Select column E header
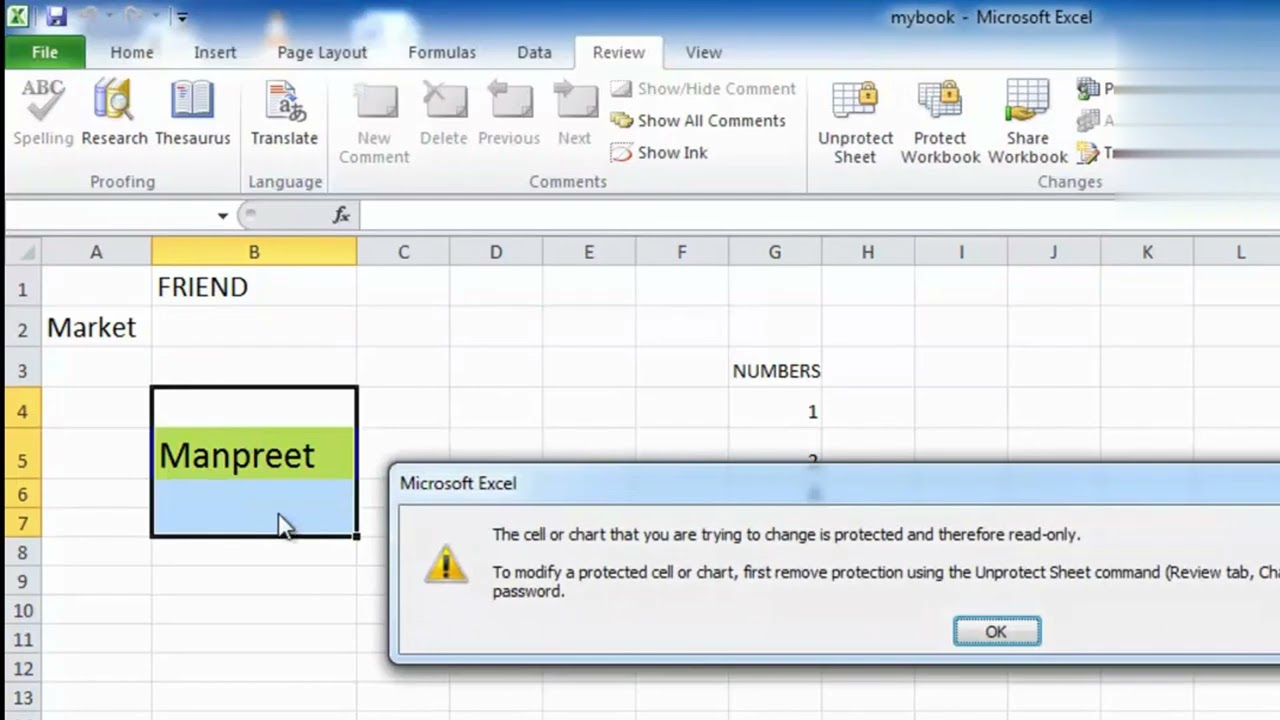Image resolution: width=1280 pixels, height=720 pixels. pos(589,253)
